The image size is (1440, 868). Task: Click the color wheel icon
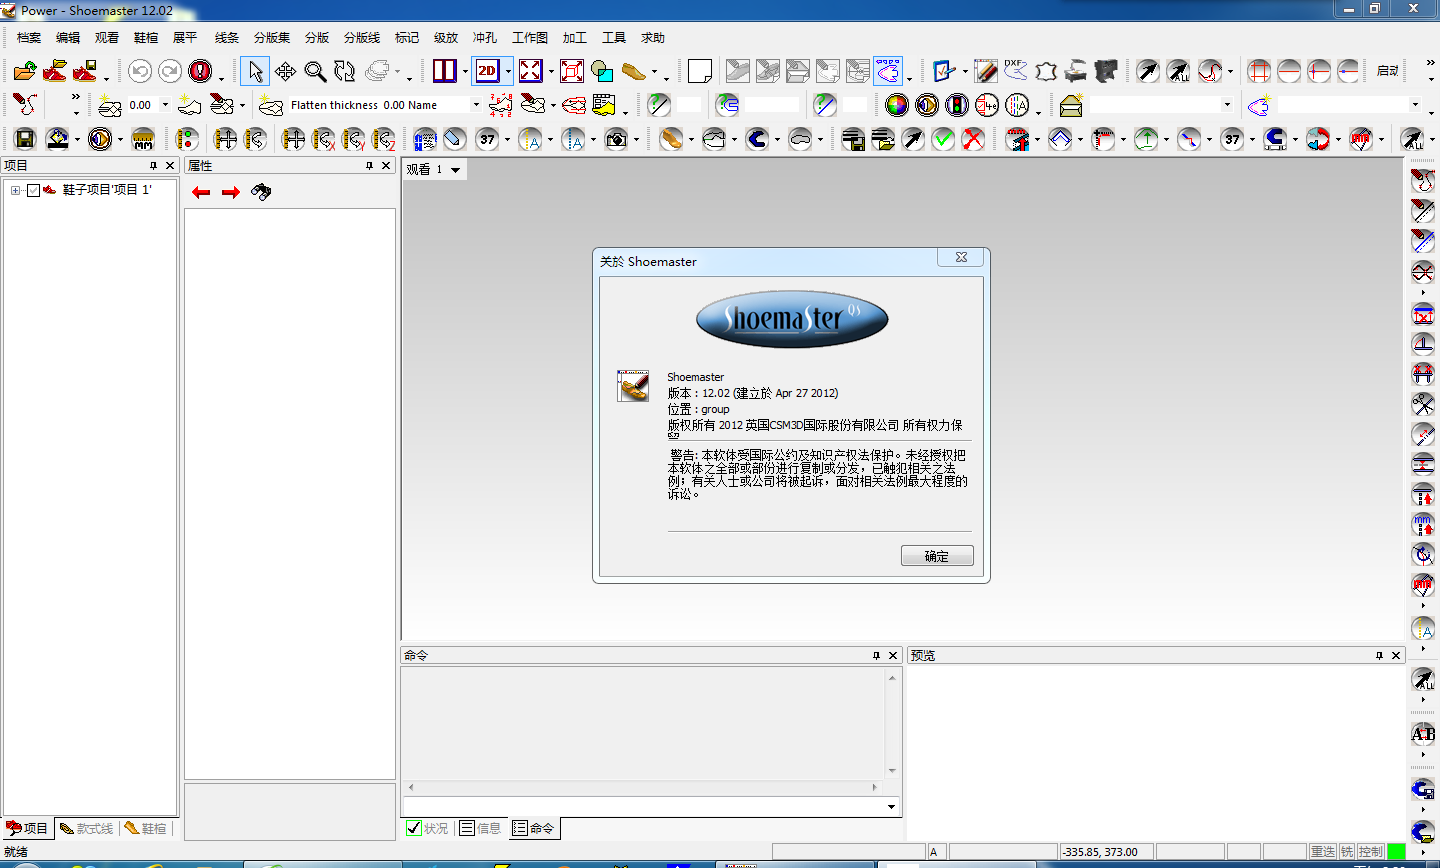tap(897, 105)
